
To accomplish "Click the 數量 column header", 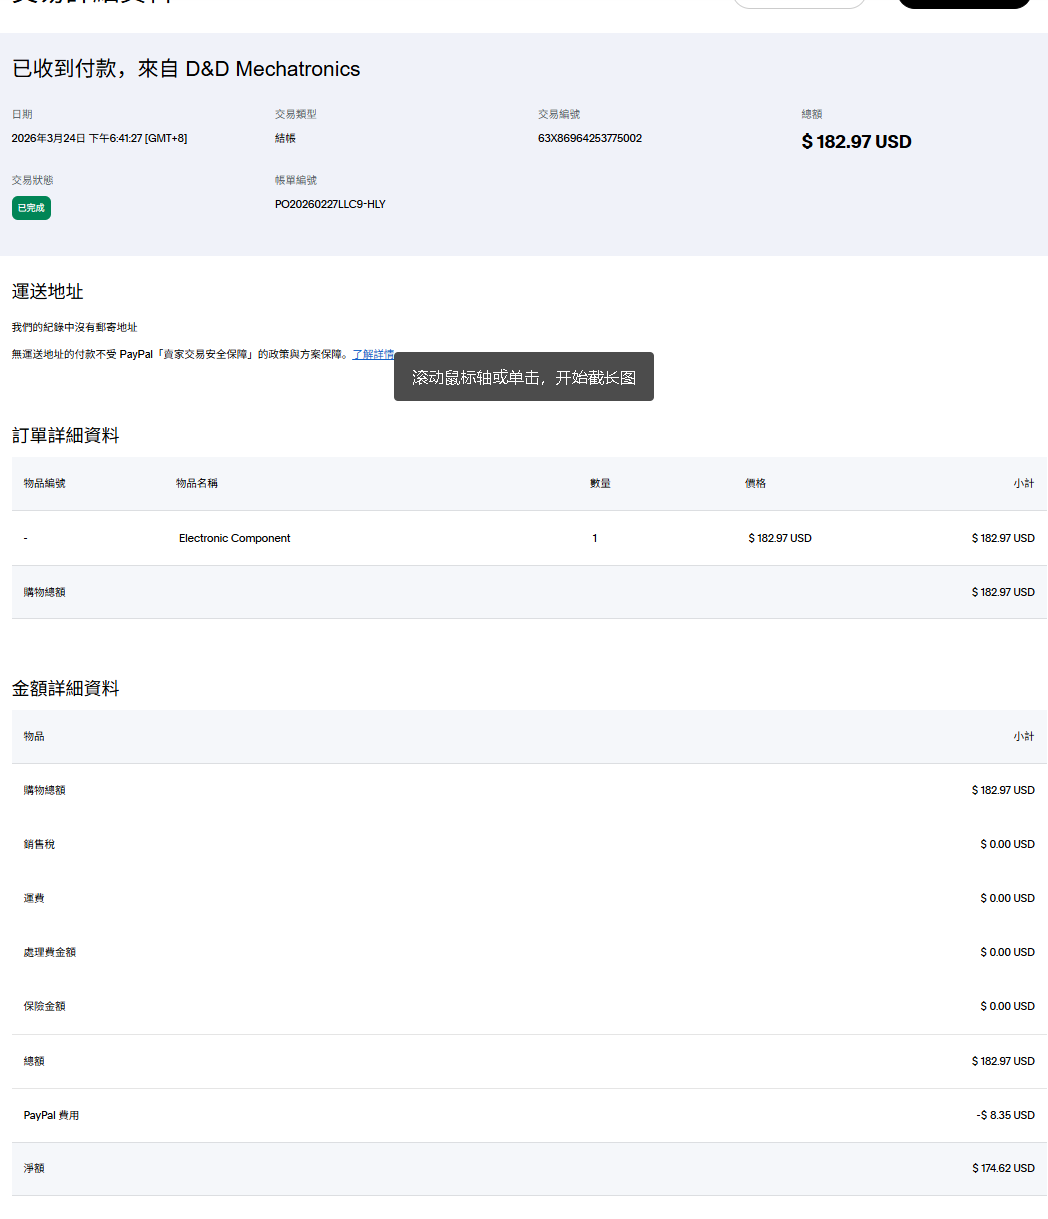I will [600, 483].
